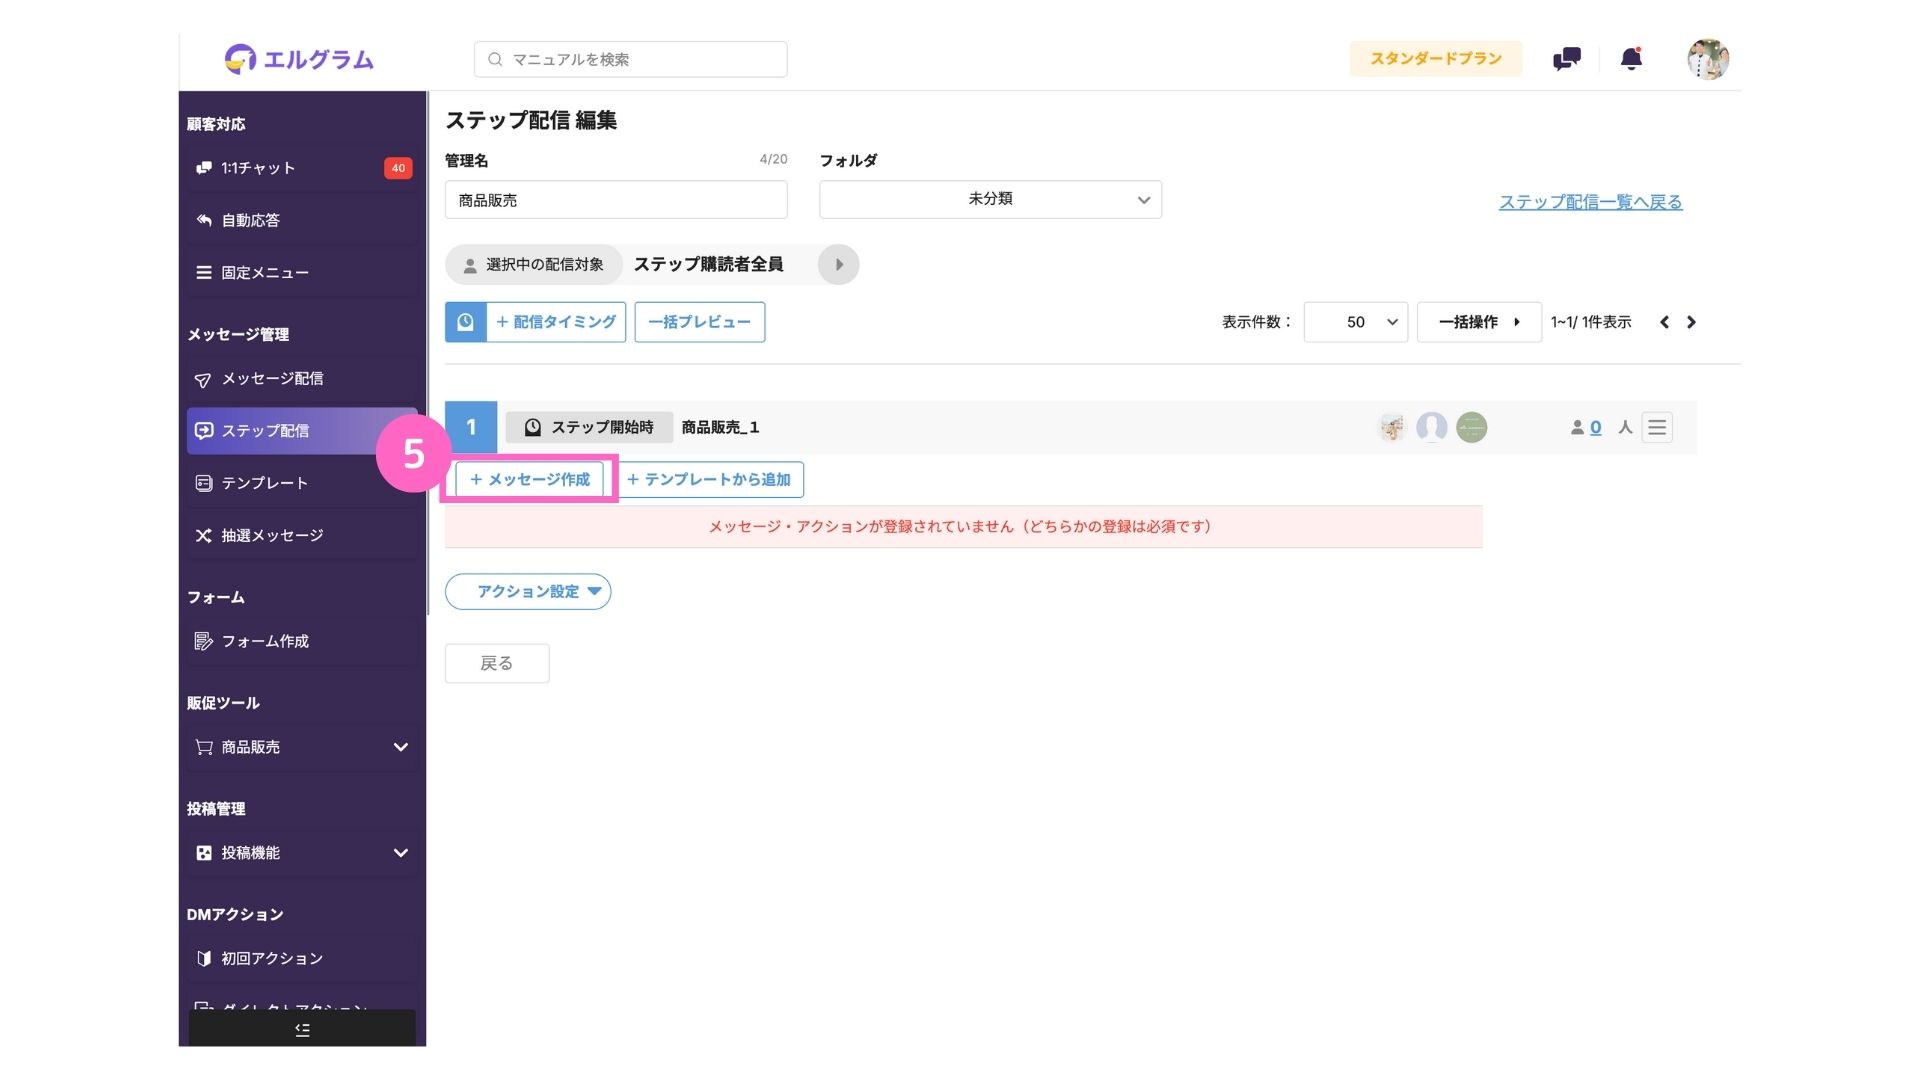The image size is (1920, 1080).
Task: Open the step 1 hamburger menu icon
Action: [x=1657, y=428]
